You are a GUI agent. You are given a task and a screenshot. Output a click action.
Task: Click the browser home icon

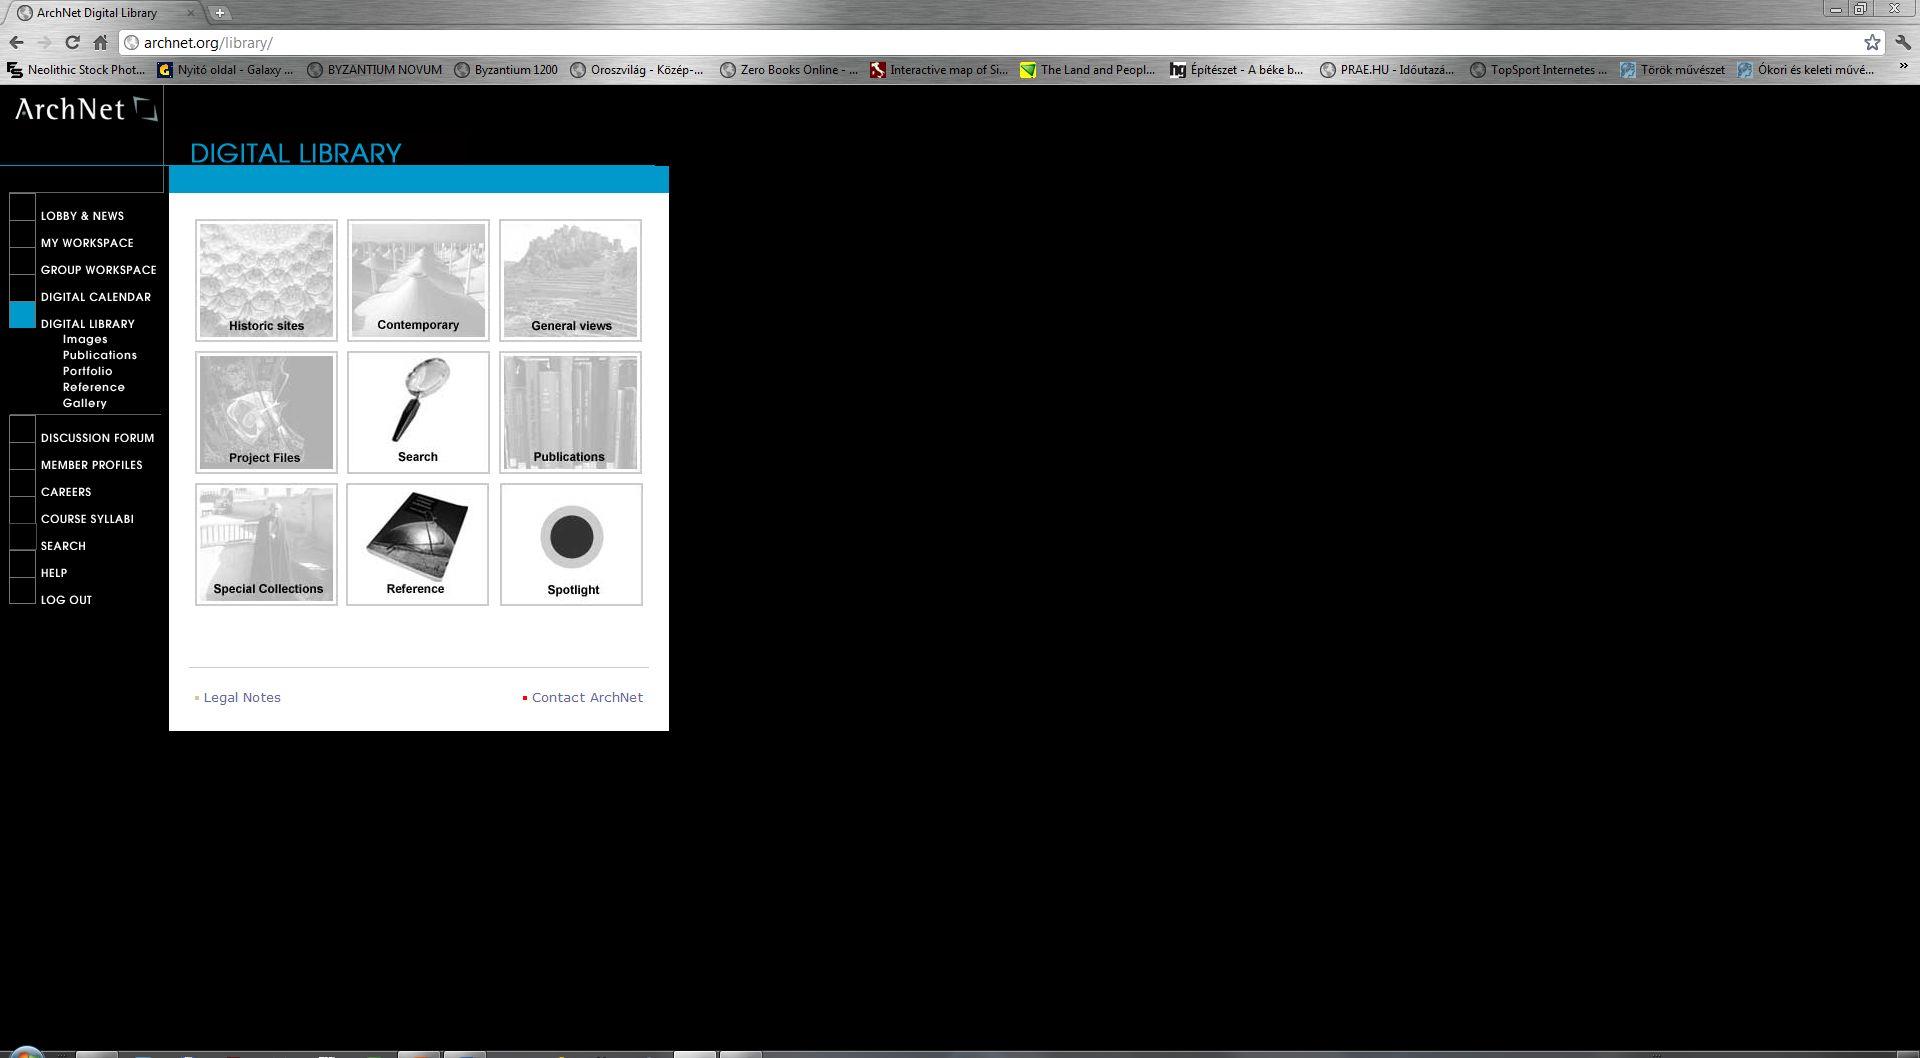(x=100, y=42)
